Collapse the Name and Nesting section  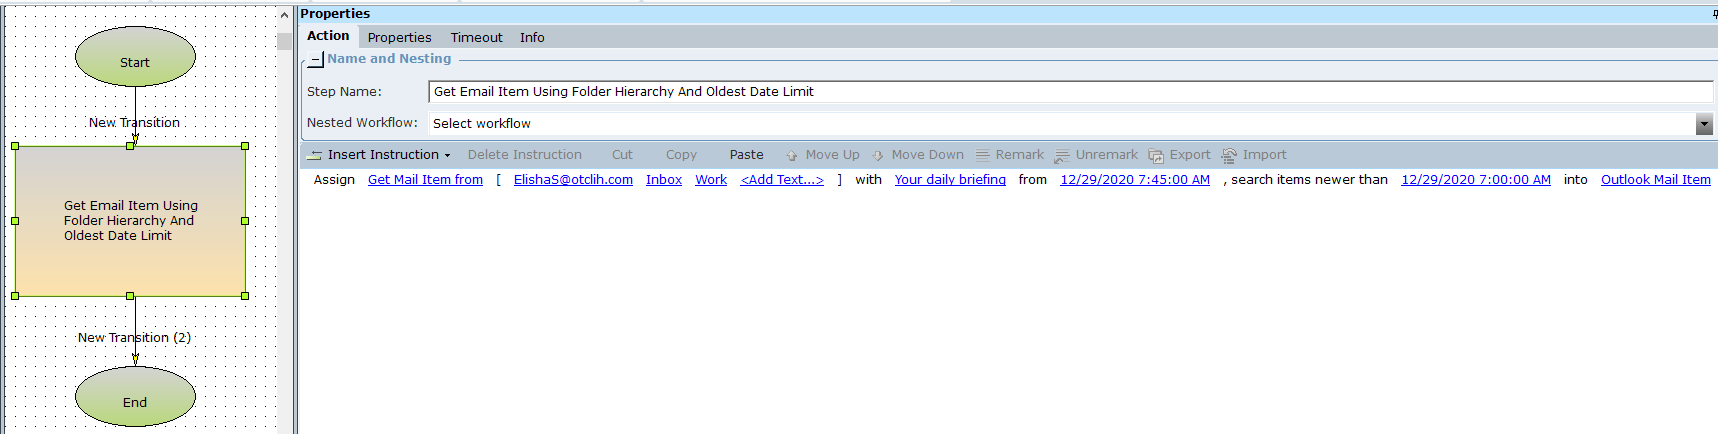click(x=315, y=60)
